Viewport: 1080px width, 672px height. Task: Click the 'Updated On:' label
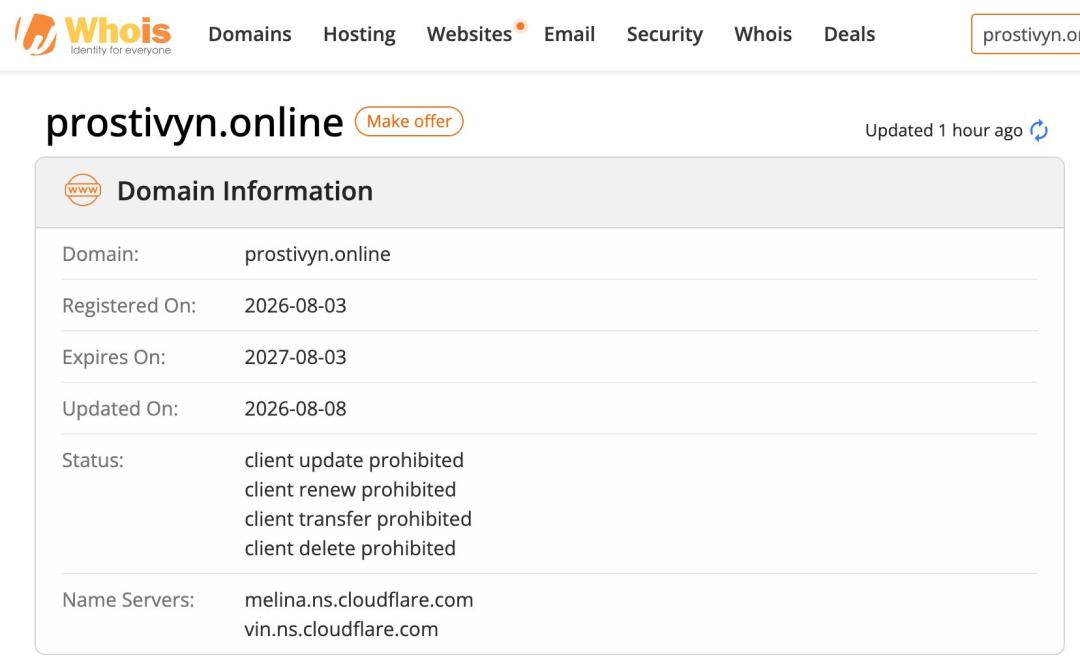[120, 409]
